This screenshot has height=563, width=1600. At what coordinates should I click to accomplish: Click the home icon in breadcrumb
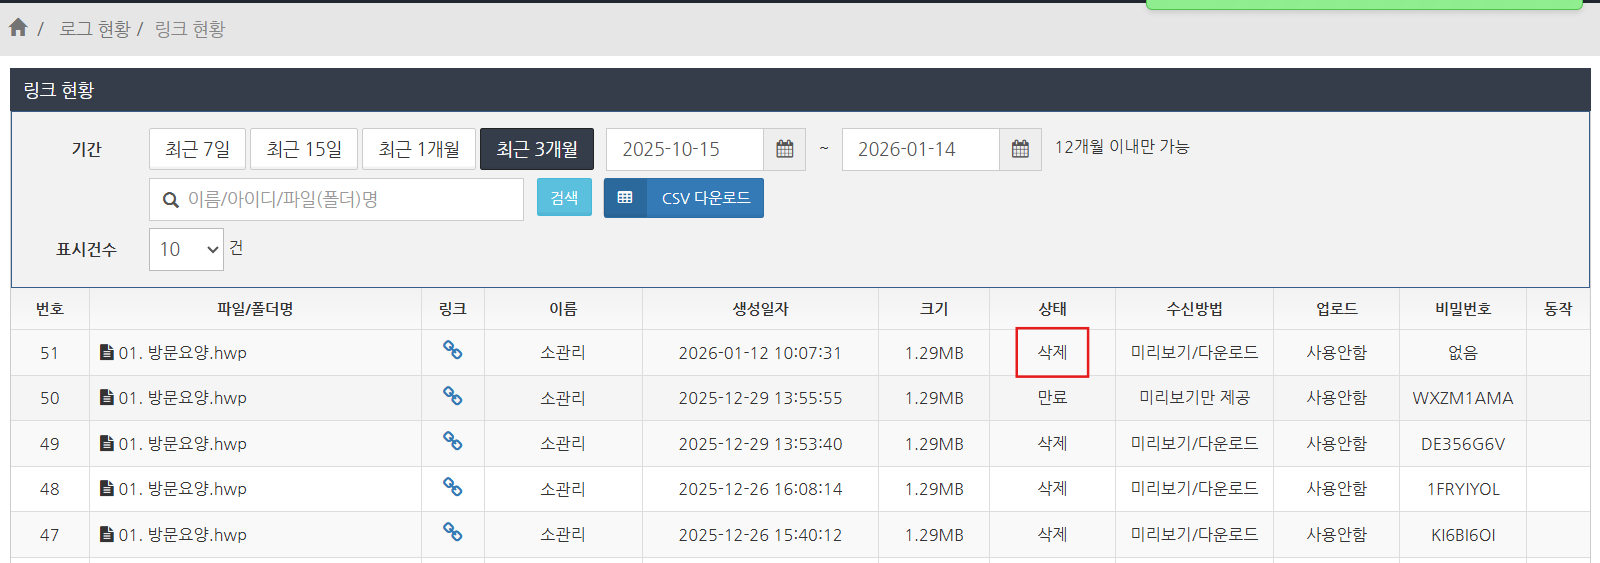(18, 28)
